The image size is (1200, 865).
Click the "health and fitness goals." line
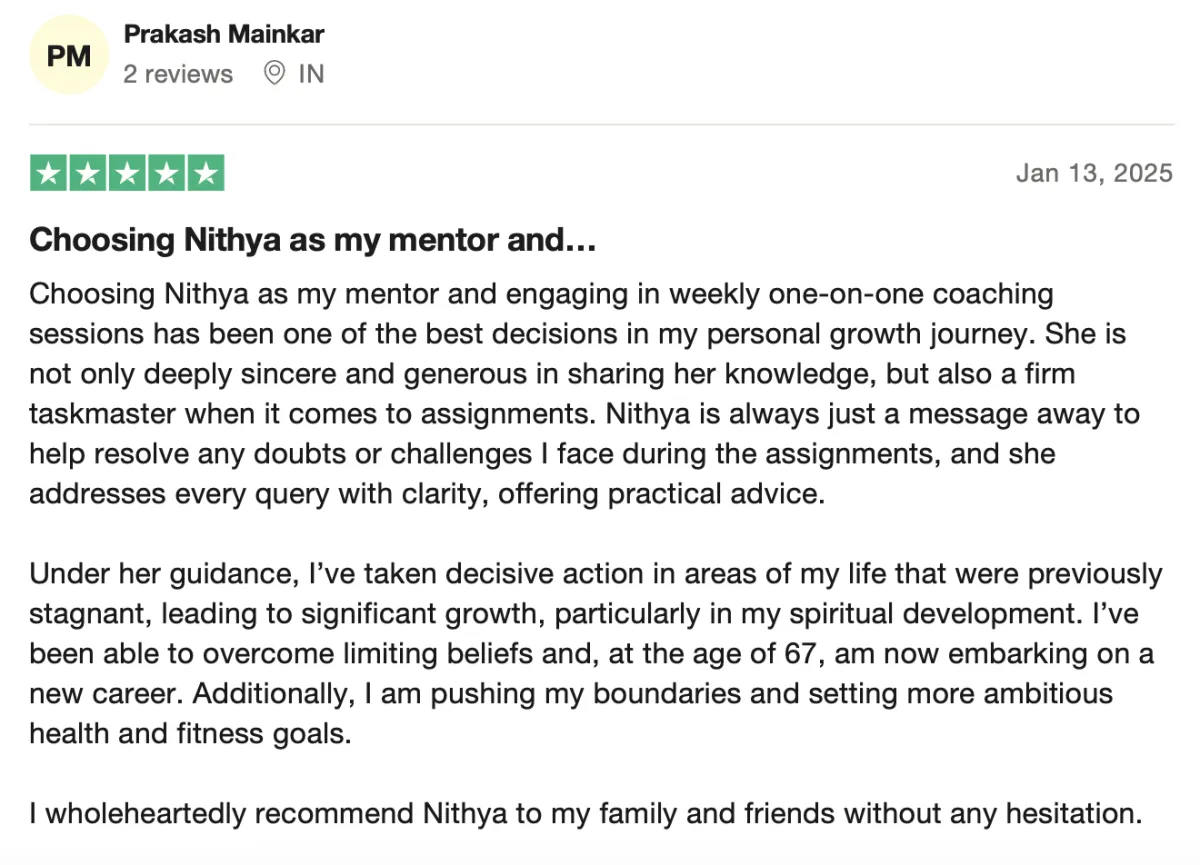(190, 733)
